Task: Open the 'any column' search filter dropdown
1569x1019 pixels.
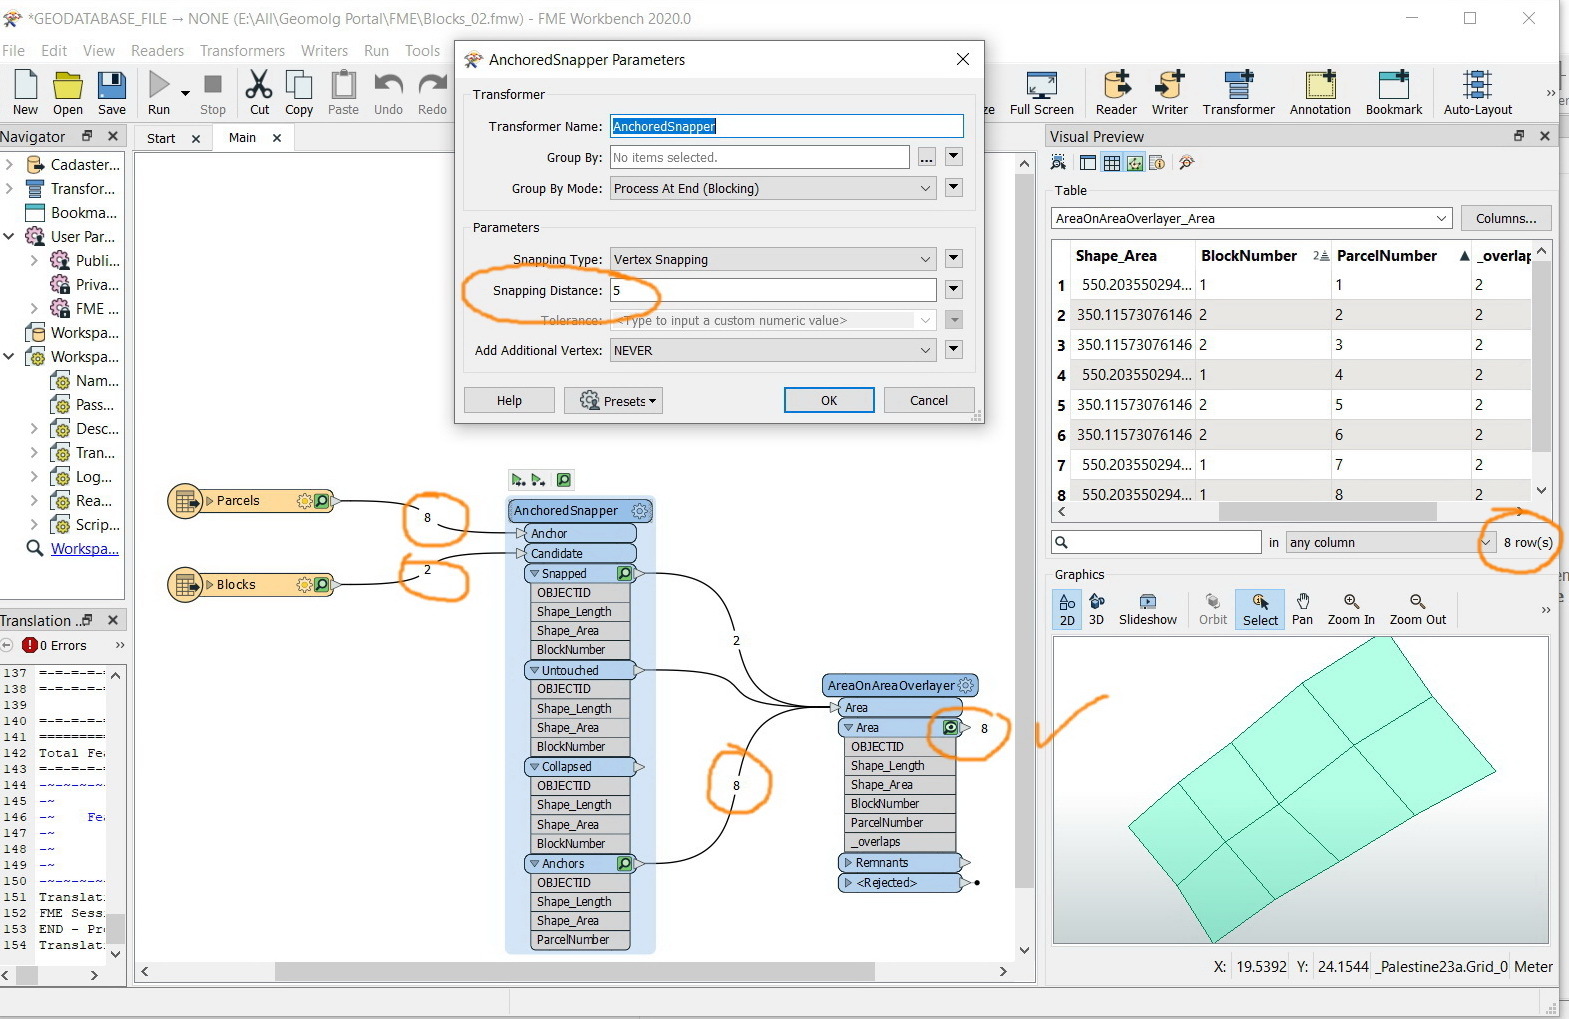Action: 1390,542
